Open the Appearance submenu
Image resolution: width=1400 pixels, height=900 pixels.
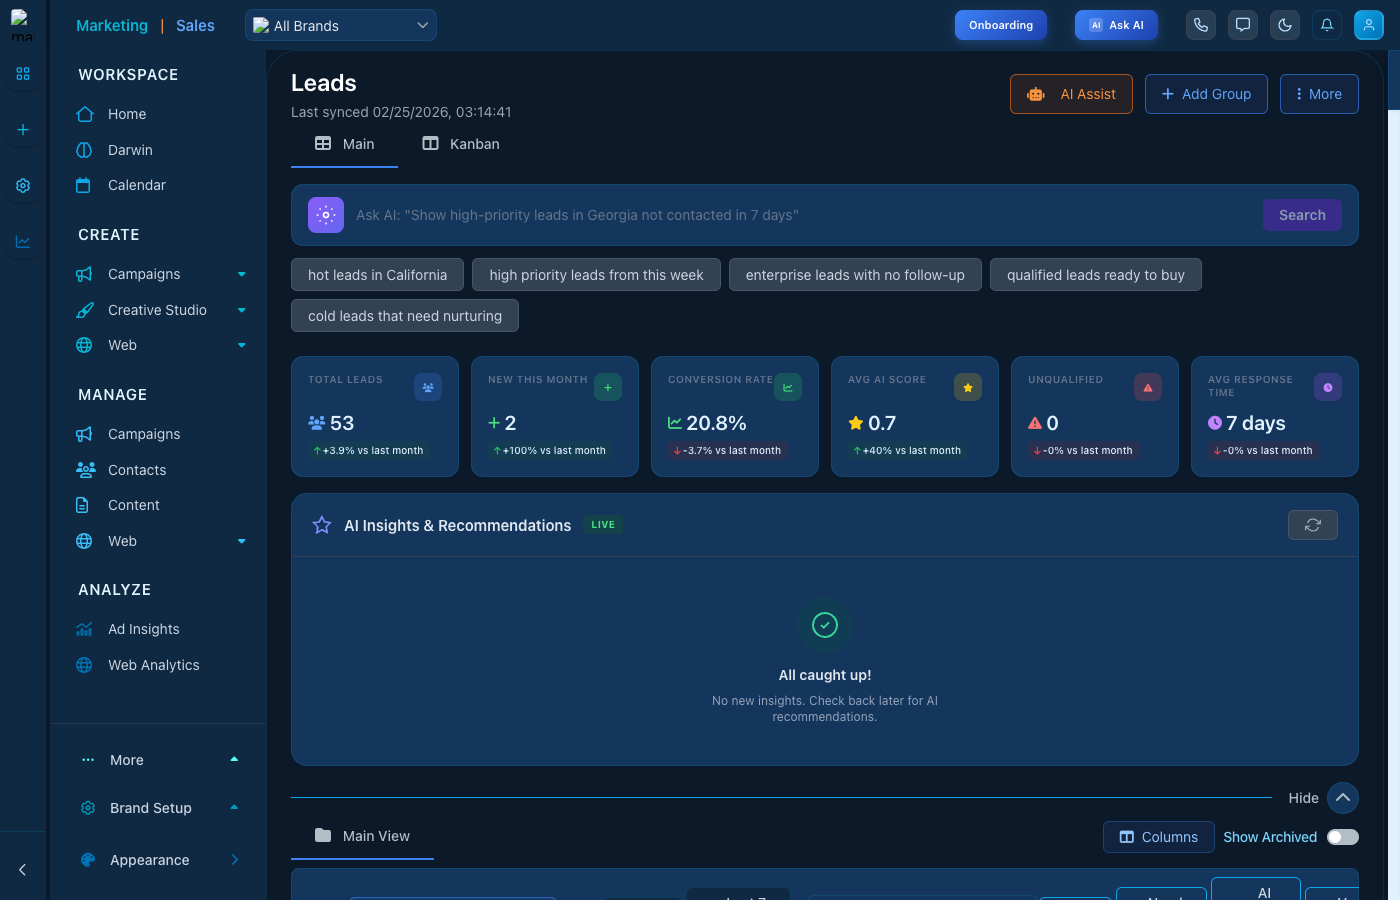tap(235, 860)
